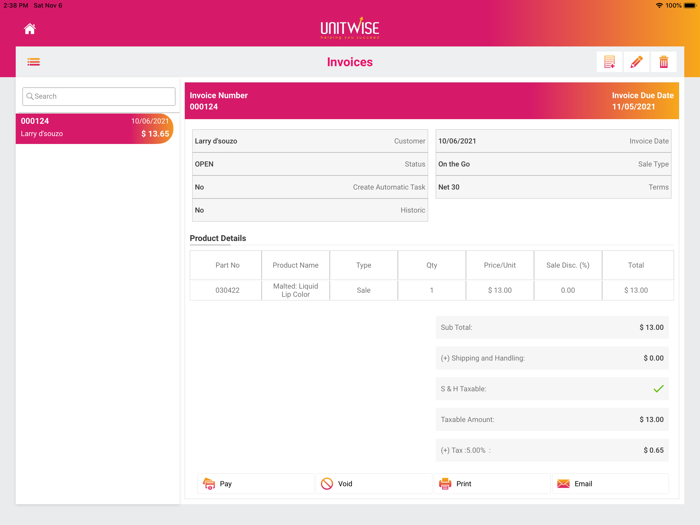
Task: Click the Historic No field
Action: tap(310, 210)
